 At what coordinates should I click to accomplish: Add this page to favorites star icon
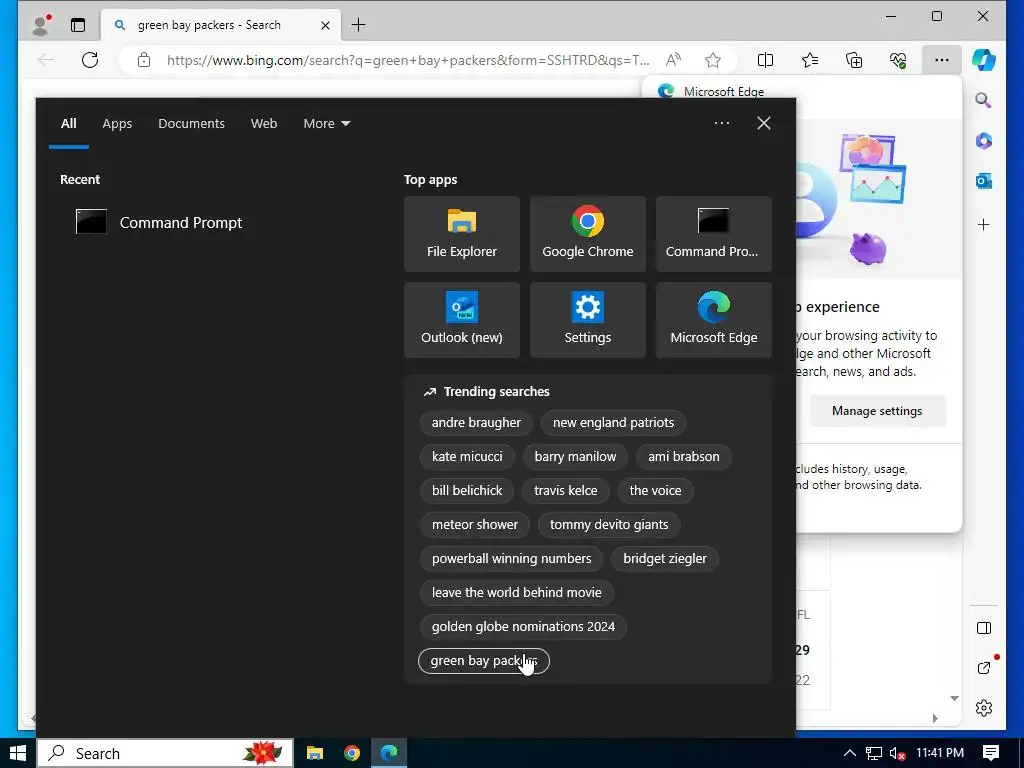tap(712, 60)
